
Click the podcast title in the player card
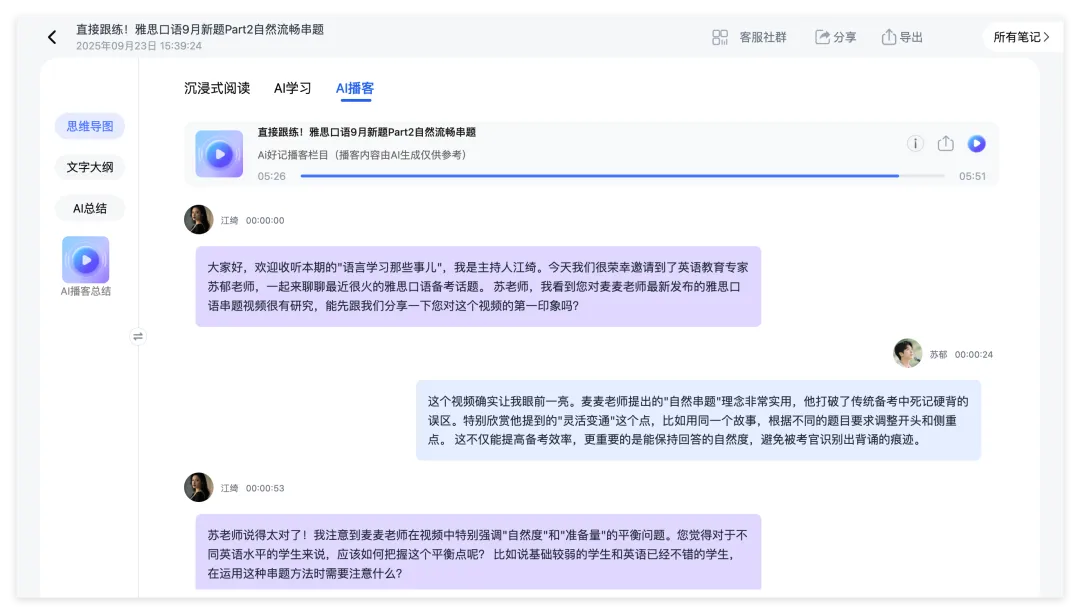point(366,132)
